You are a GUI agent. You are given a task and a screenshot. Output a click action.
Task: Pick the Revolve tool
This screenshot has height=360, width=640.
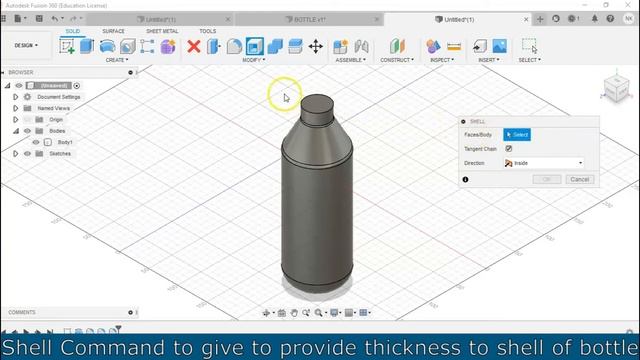tap(107, 46)
